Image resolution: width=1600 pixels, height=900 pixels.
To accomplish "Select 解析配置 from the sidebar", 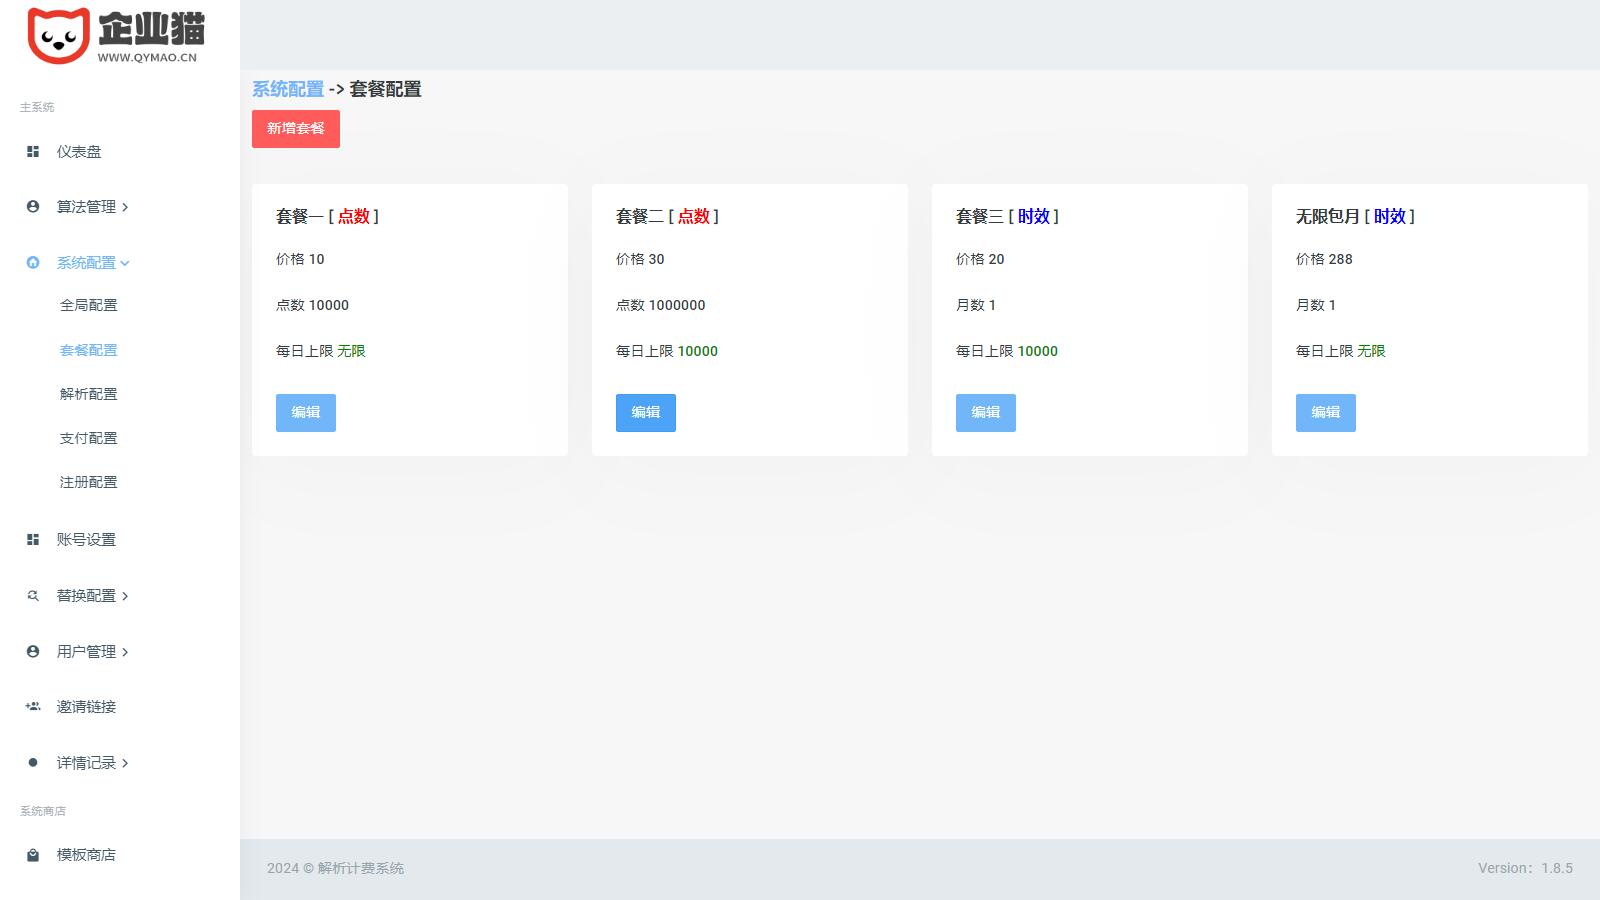I will (88, 394).
